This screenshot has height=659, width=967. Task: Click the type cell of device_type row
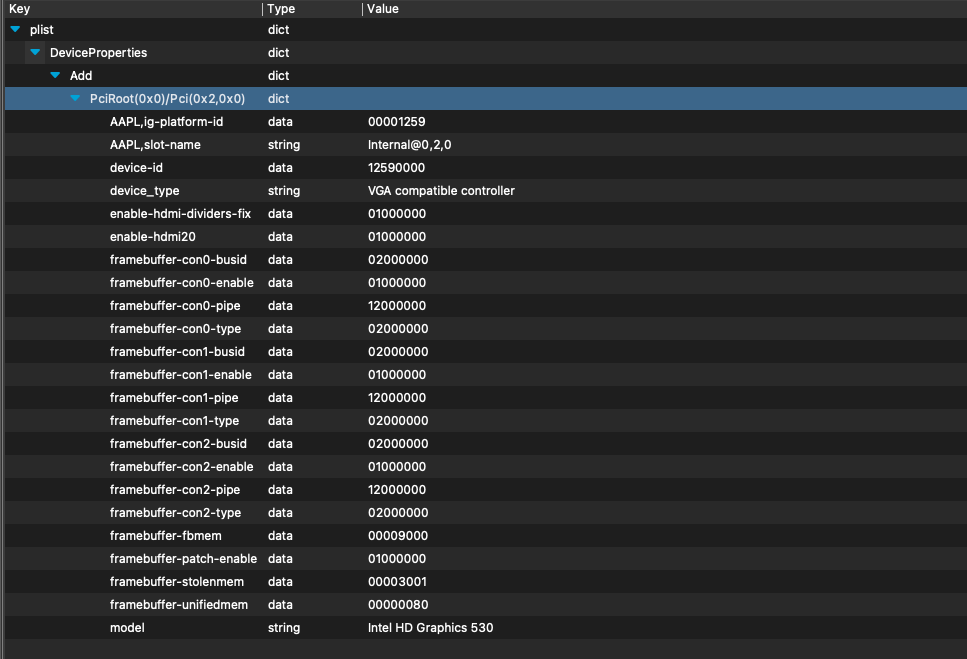click(x=284, y=190)
